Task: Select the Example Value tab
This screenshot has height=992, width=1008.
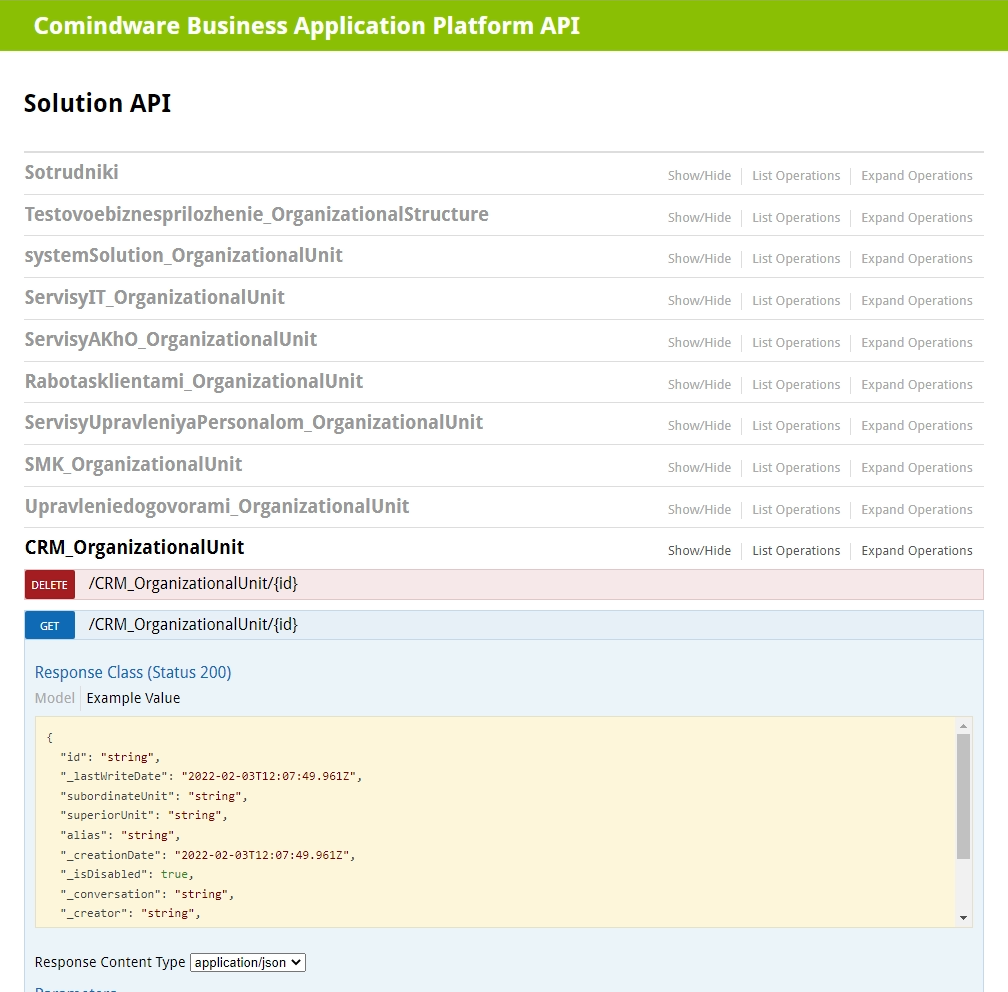Action: [x=133, y=698]
